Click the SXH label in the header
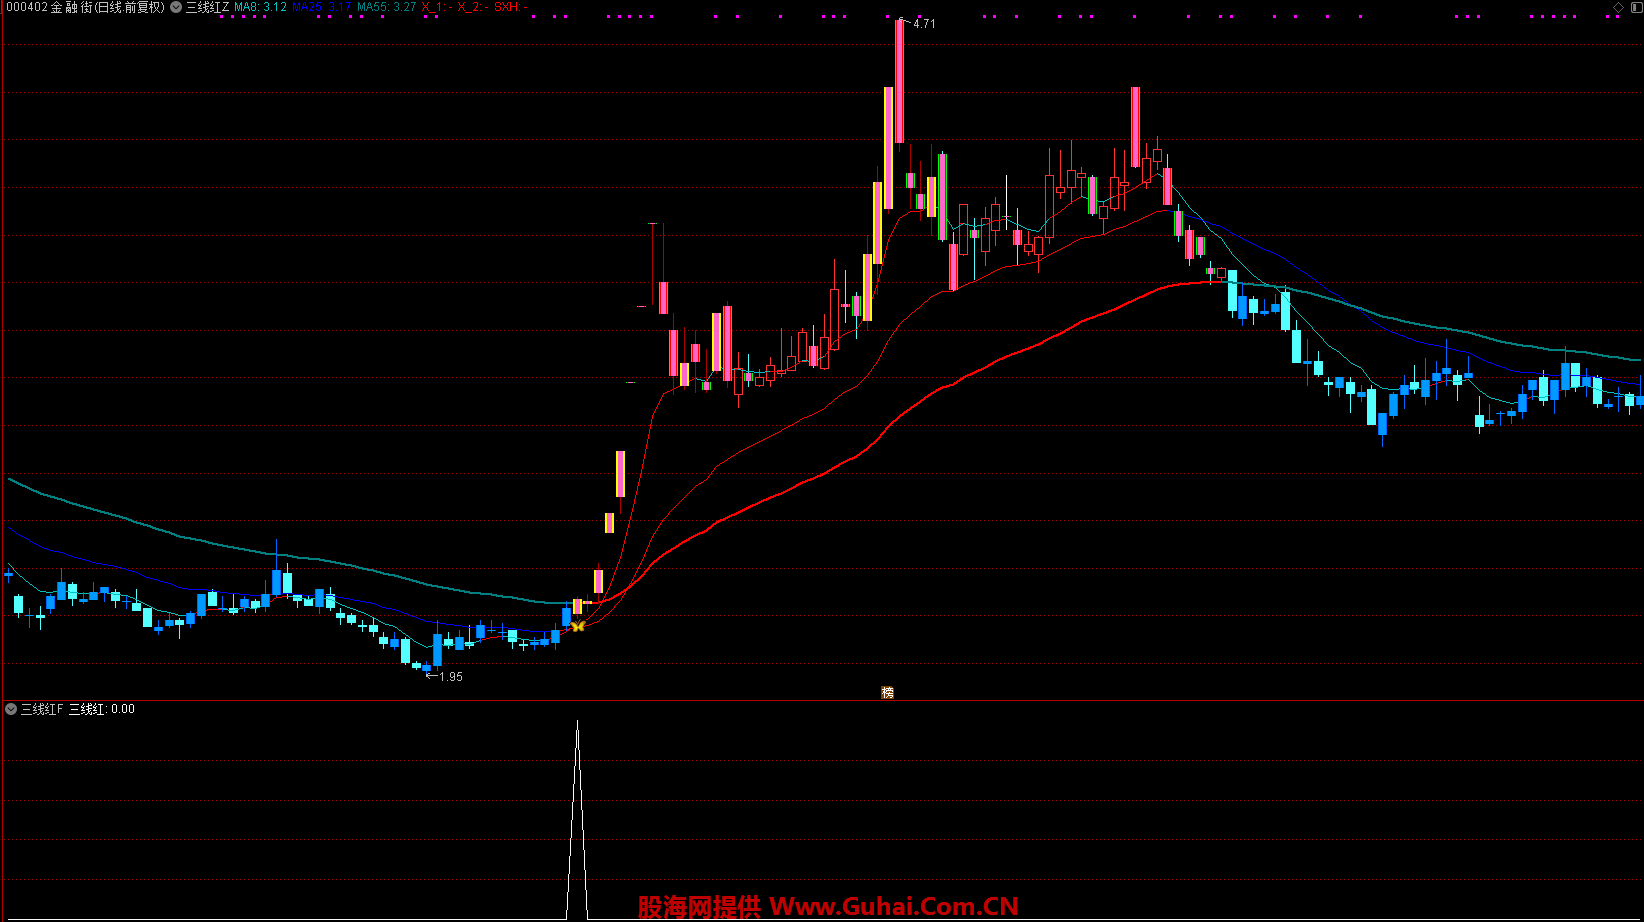This screenshot has width=1644, height=922. point(510,7)
